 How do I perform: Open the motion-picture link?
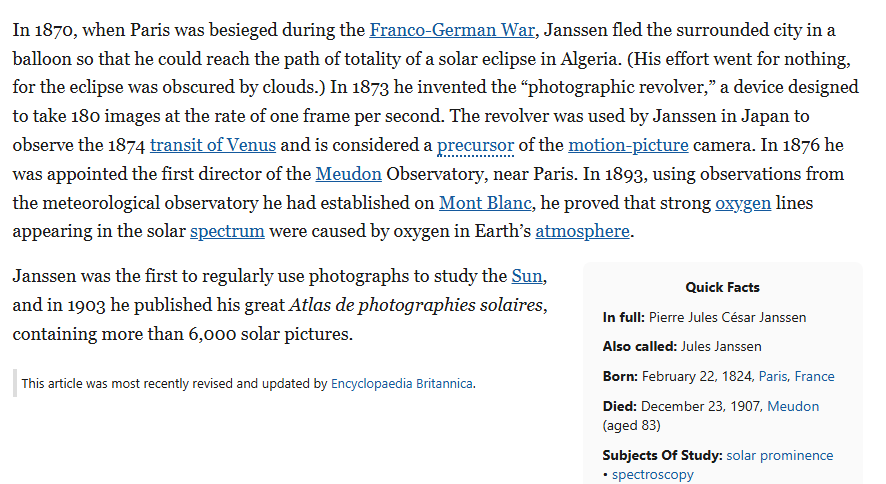(628, 145)
